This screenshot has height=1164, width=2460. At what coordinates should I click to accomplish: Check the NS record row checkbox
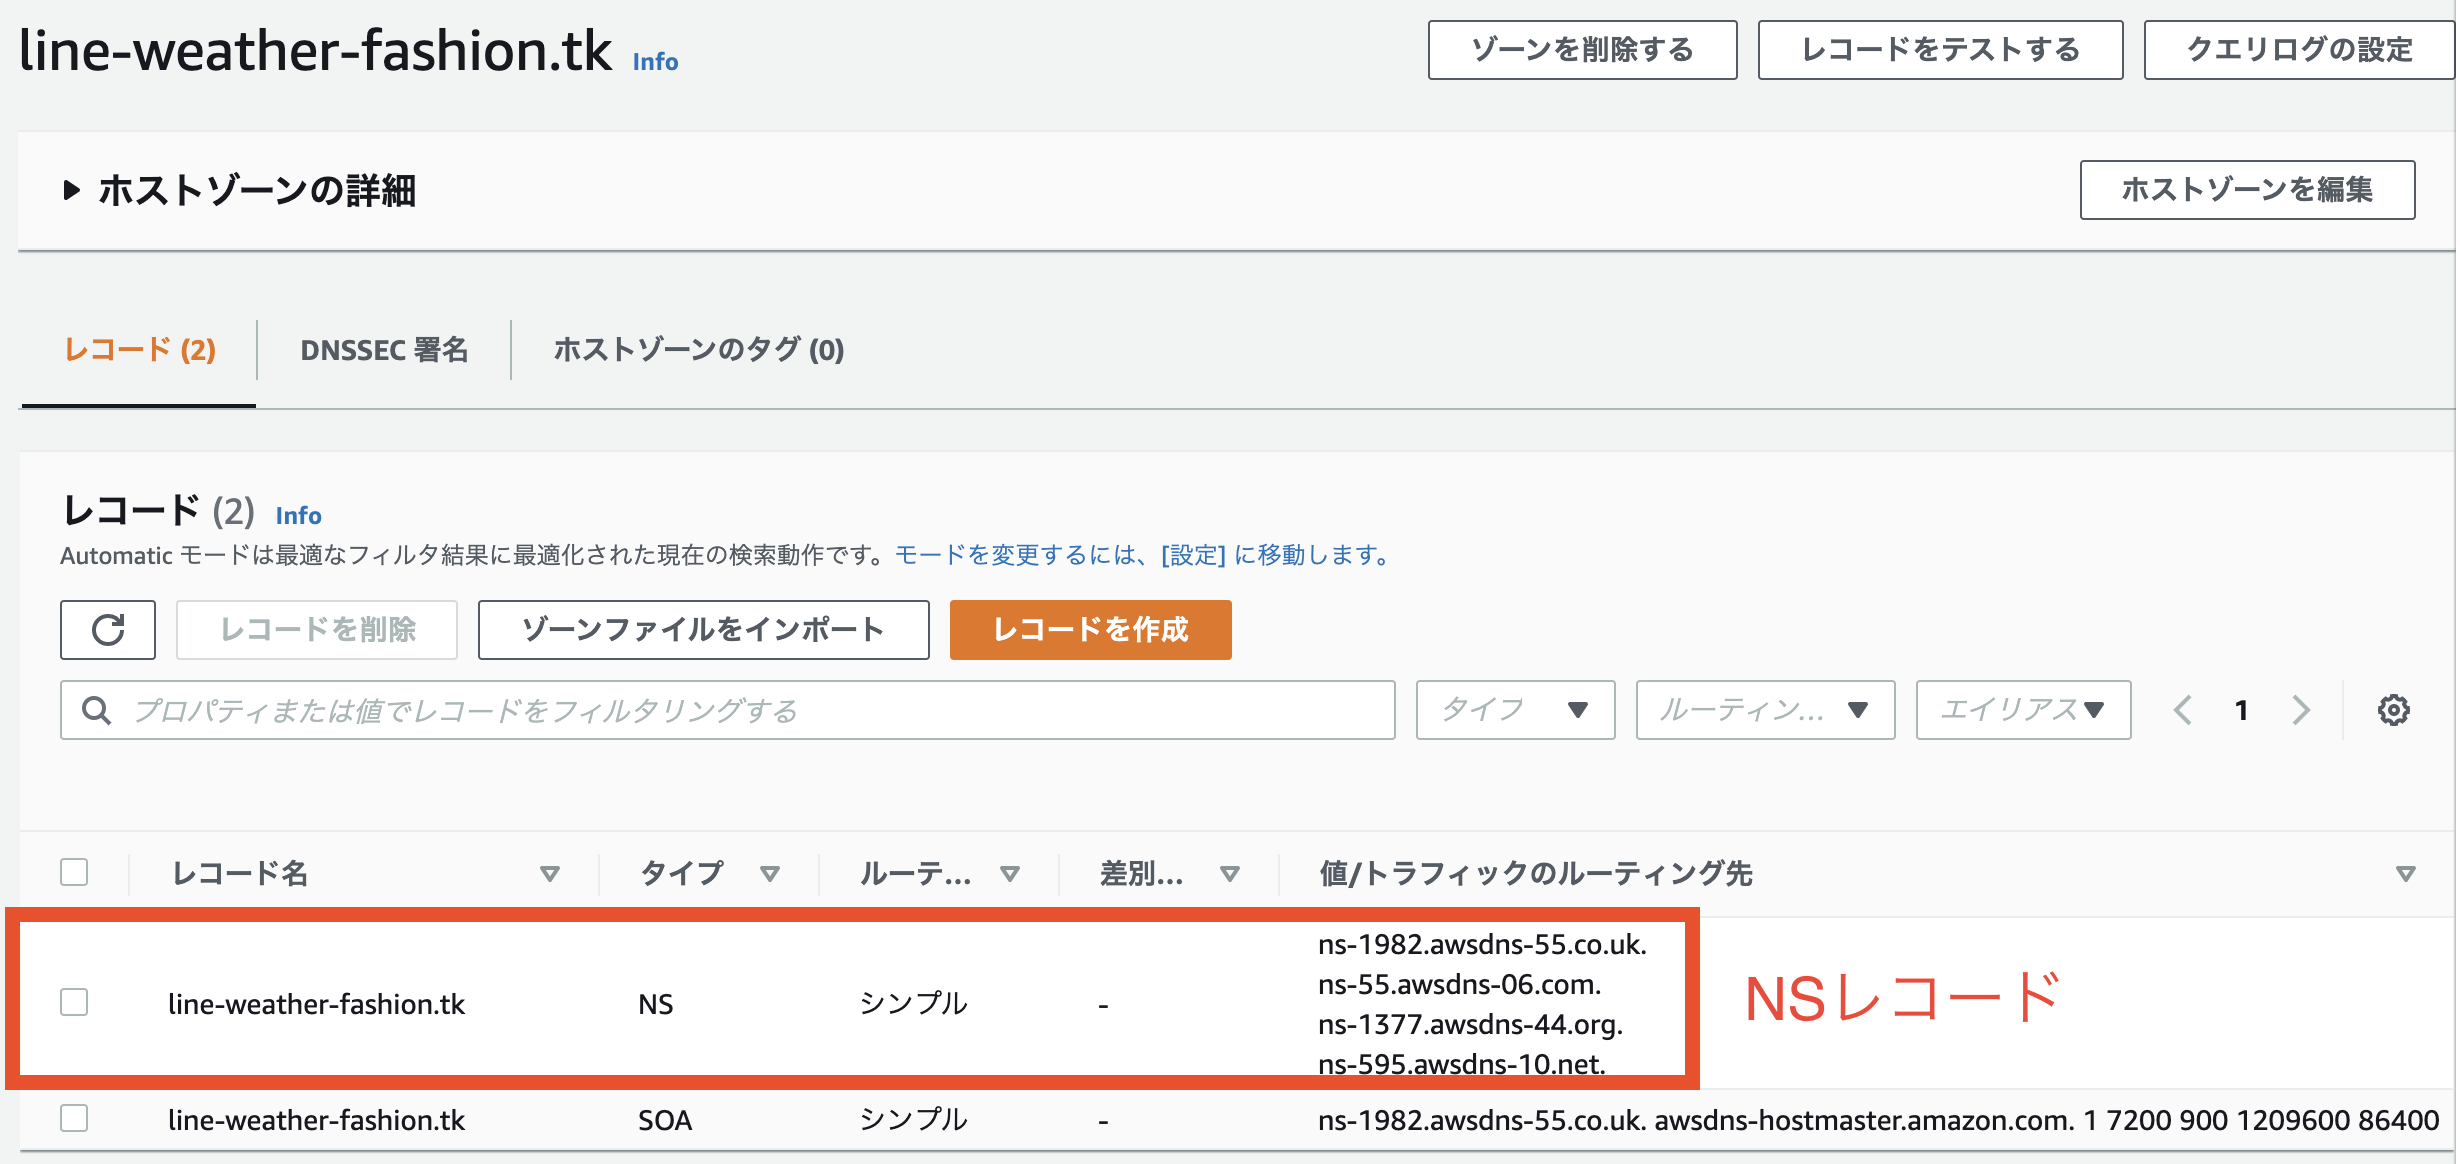[74, 1001]
